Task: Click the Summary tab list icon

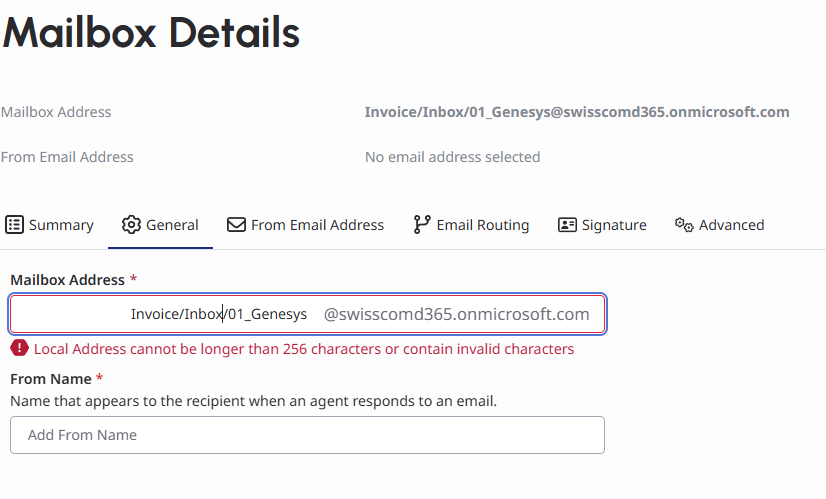Action: pos(15,225)
